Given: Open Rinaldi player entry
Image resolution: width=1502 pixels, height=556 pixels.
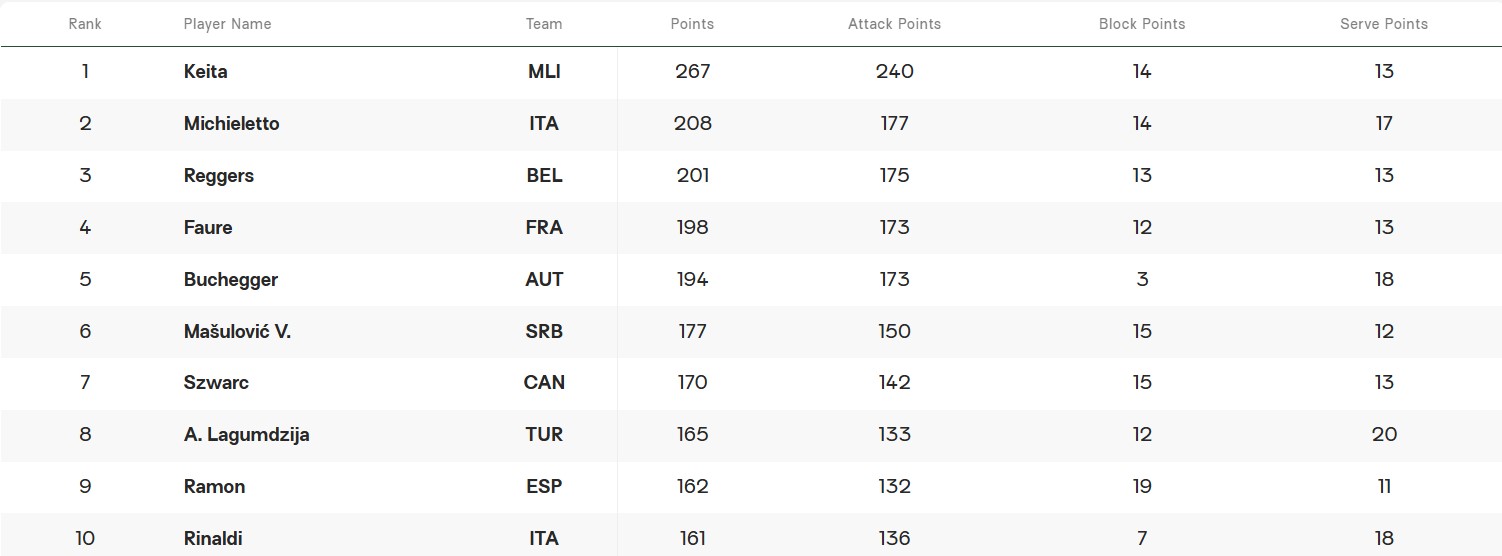Looking at the screenshot, I should click(213, 539).
